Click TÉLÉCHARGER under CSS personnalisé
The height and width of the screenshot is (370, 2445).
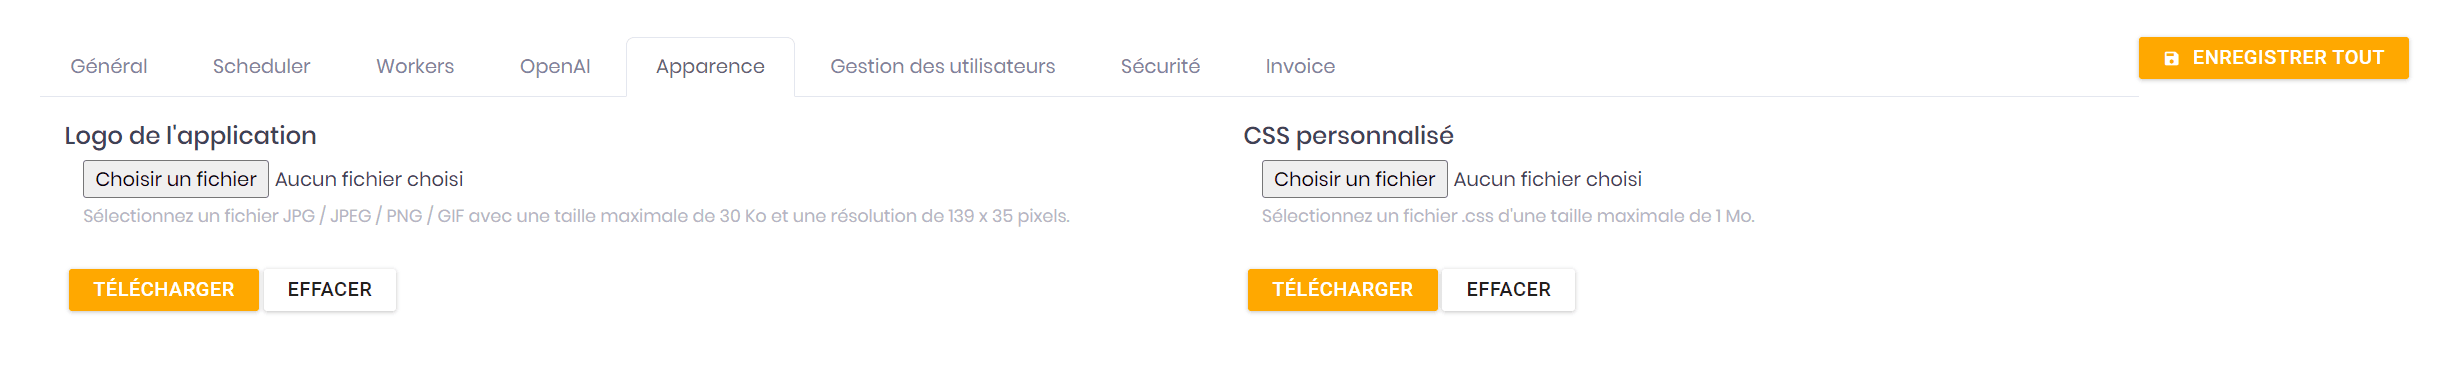pyautogui.click(x=1342, y=290)
